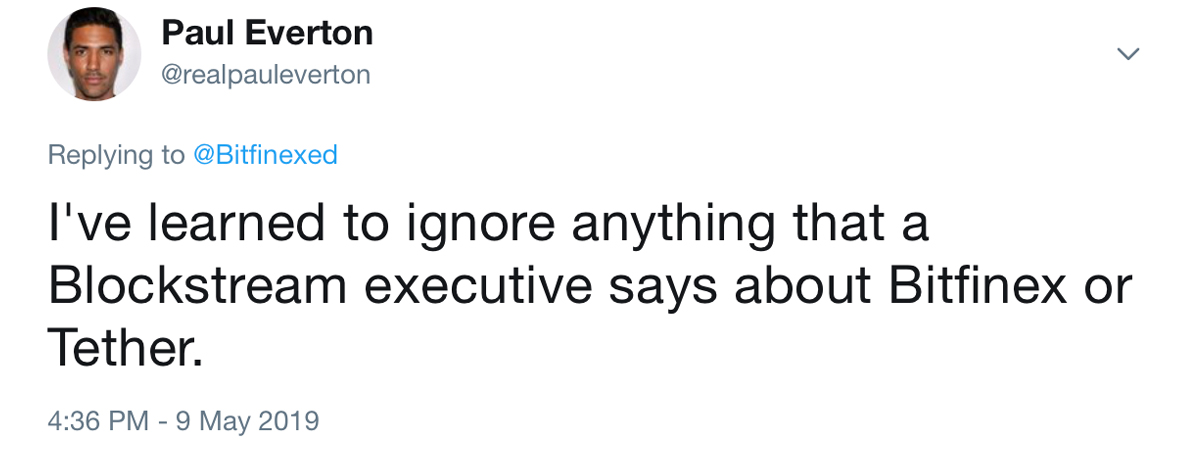Viewport: 1200px width, 450px height.
Task: Open the Paul Everton display name
Action: [x=267, y=34]
